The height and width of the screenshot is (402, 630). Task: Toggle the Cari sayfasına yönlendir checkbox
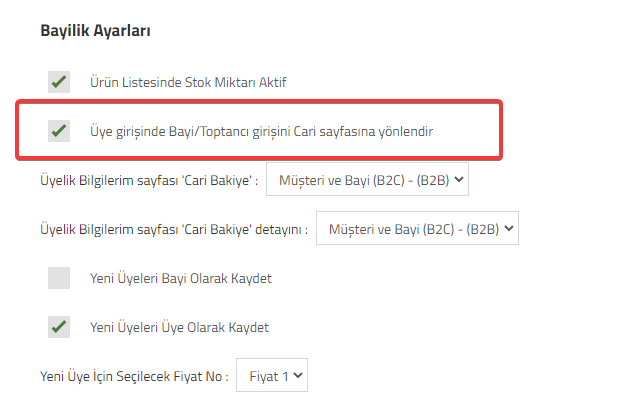click(59, 131)
